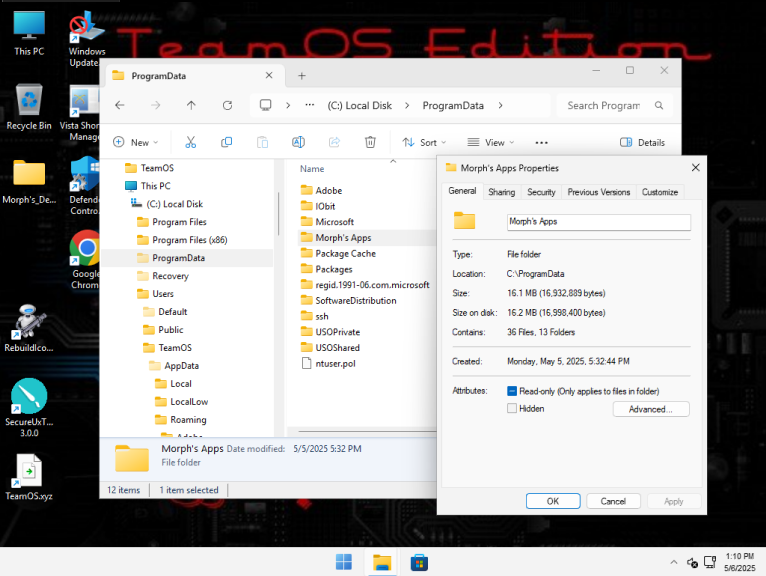The width and height of the screenshot is (766, 576).
Task: Open Microsoft Store on the taskbar
Action: coord(419,562)
